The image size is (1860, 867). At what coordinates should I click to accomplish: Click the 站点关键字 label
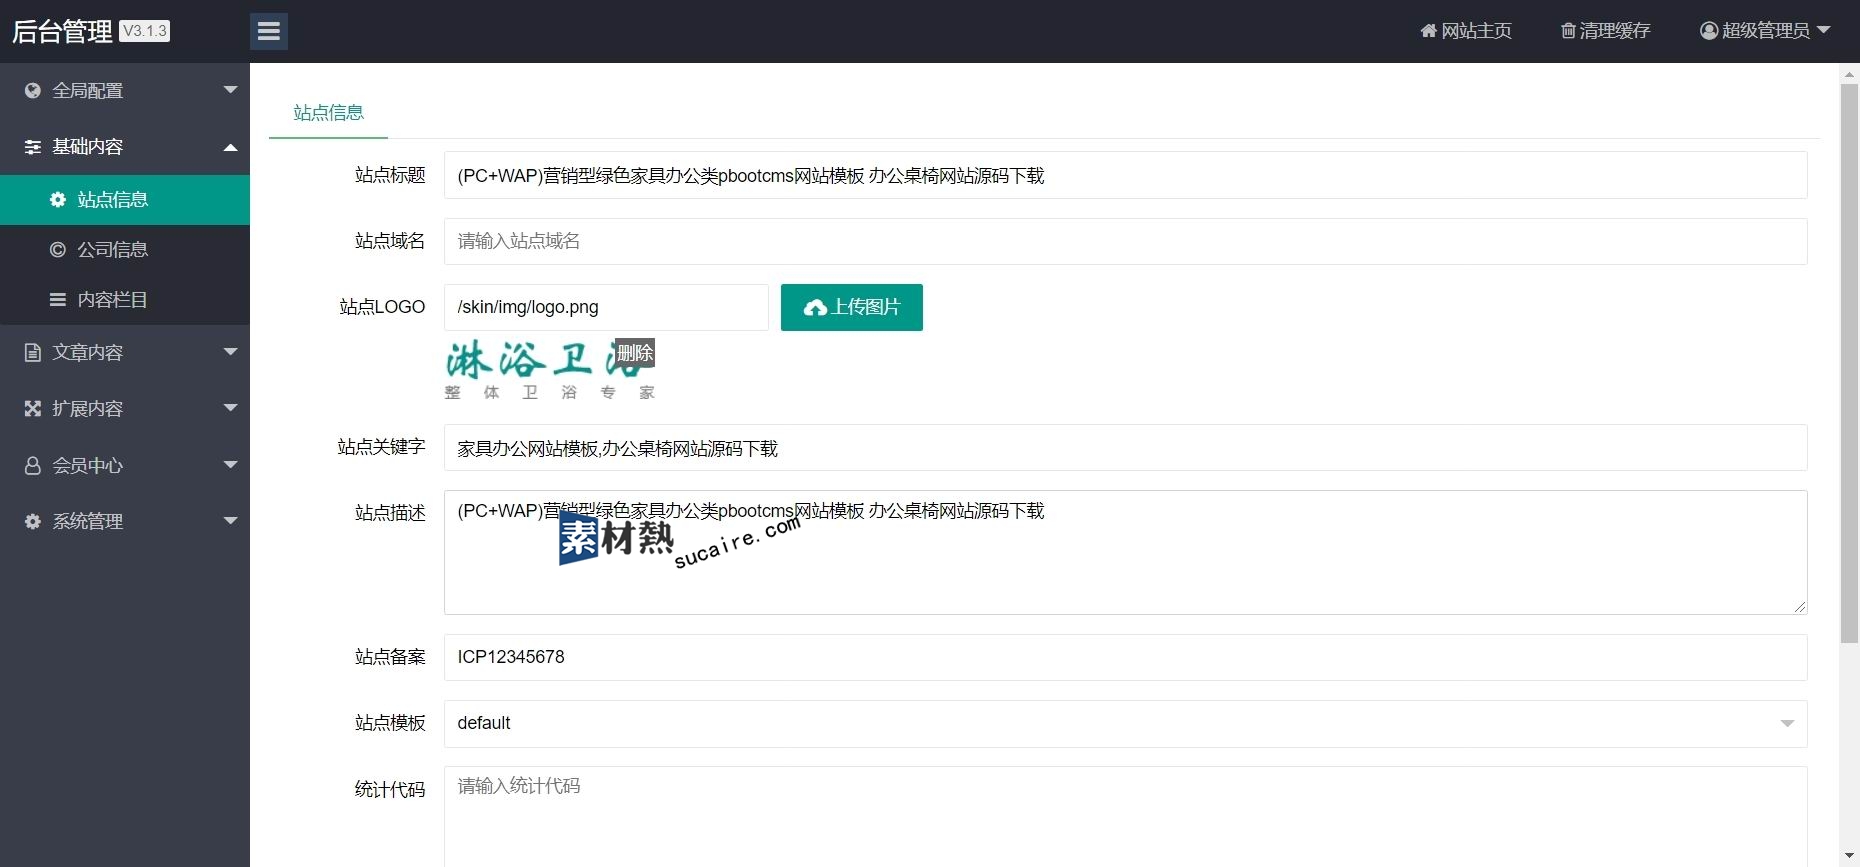[x=381, y=447]
